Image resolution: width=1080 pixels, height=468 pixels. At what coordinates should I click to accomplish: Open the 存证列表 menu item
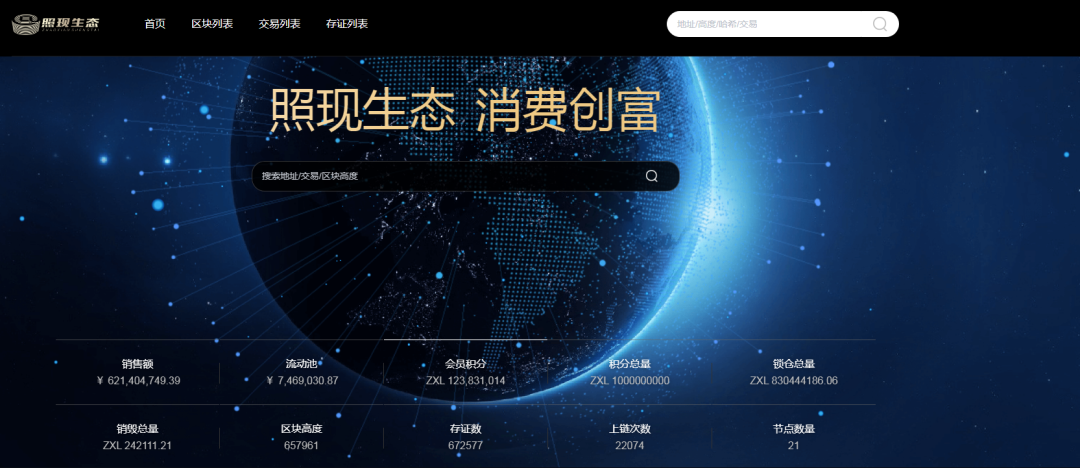pyautogui.click(x=346, y=24)
